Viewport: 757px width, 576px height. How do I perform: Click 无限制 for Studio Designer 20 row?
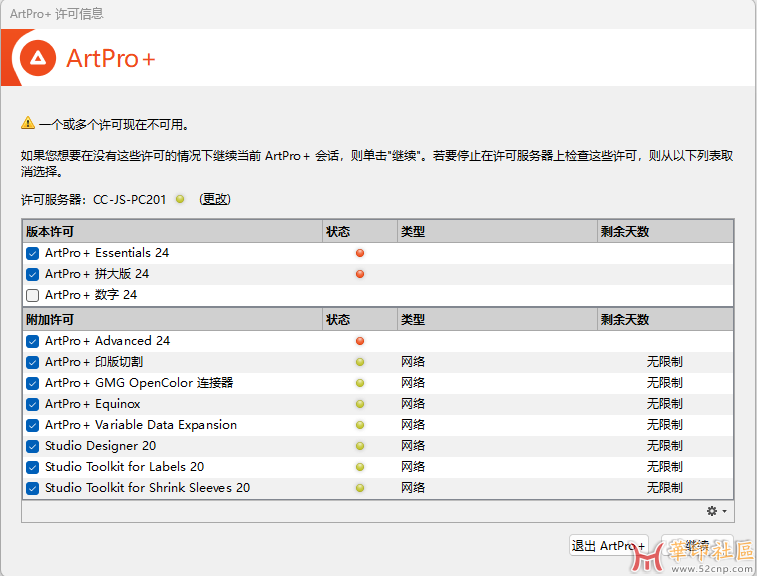(665, 446)
